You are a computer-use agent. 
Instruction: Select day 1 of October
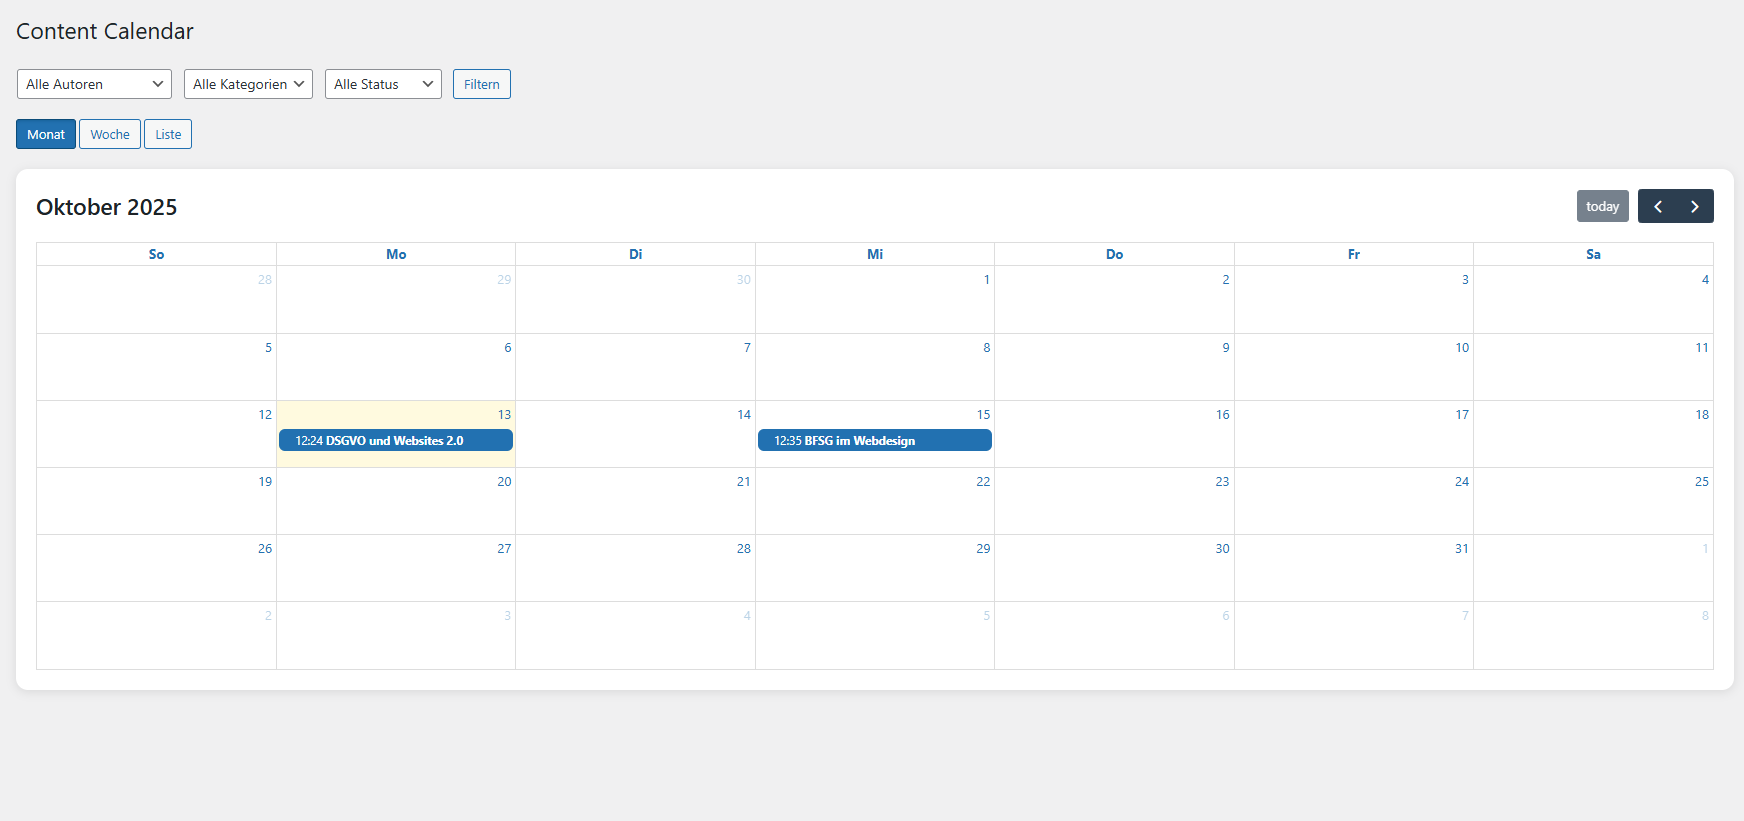coord(986,280)
